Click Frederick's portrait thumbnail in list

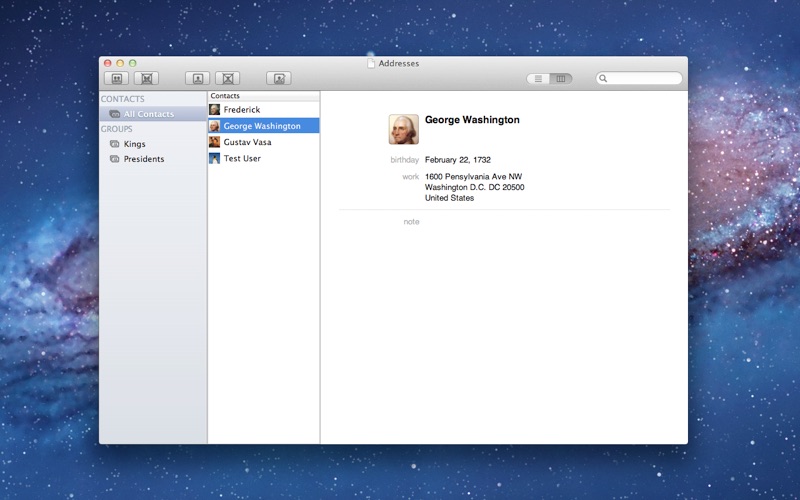pyautogui.click(x=214, y=109)
